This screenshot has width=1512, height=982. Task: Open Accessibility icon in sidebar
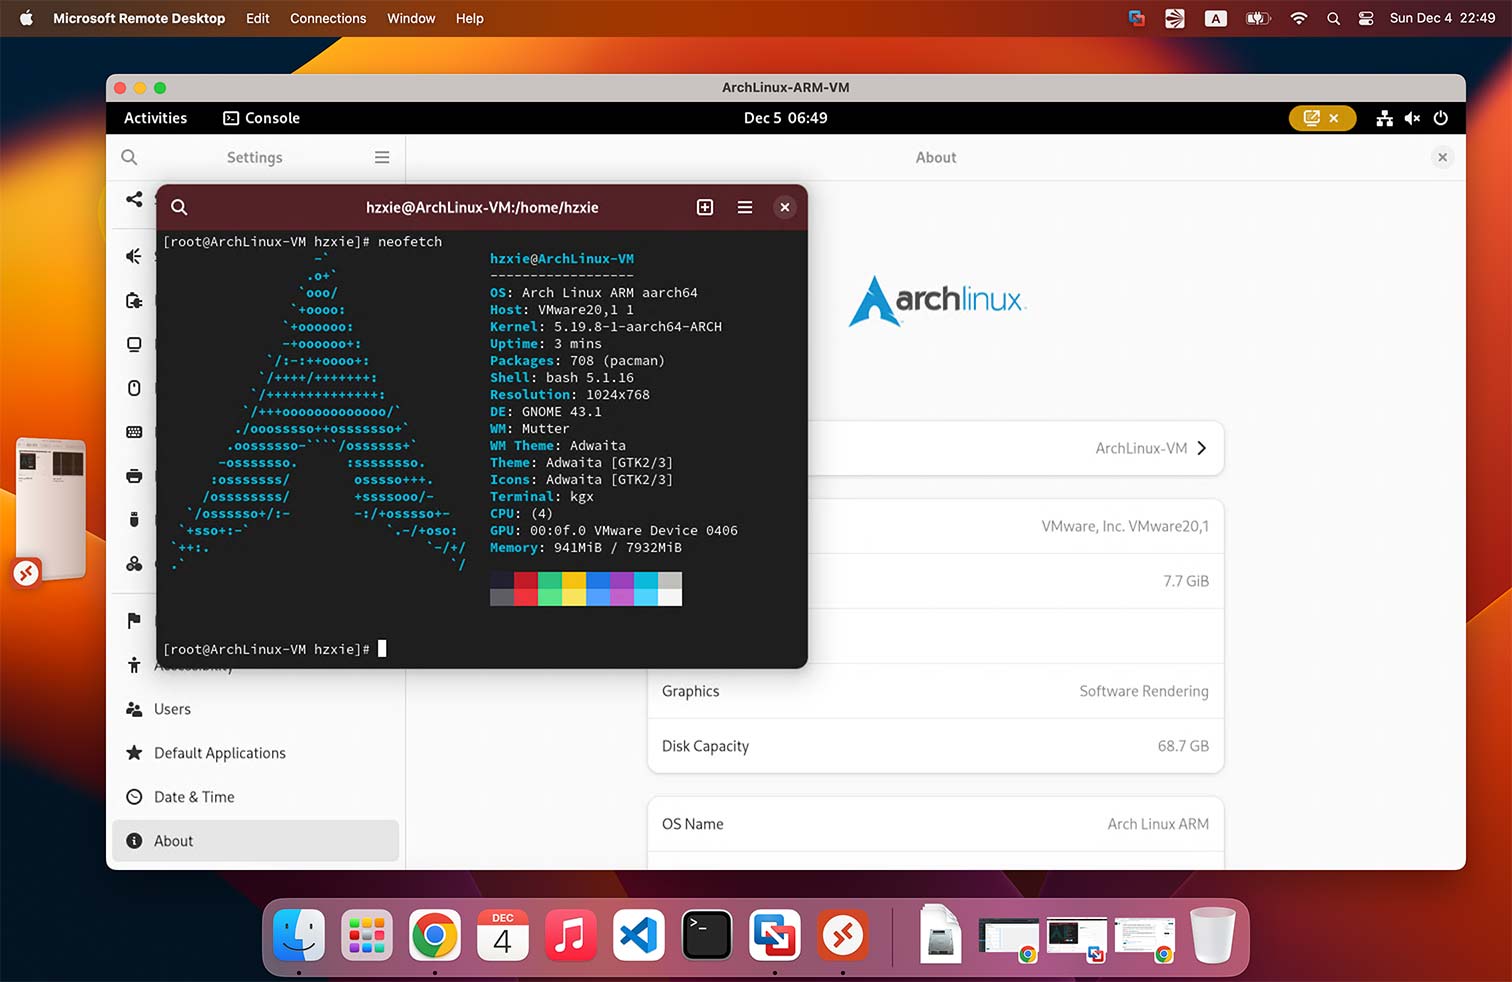point(134,665)
